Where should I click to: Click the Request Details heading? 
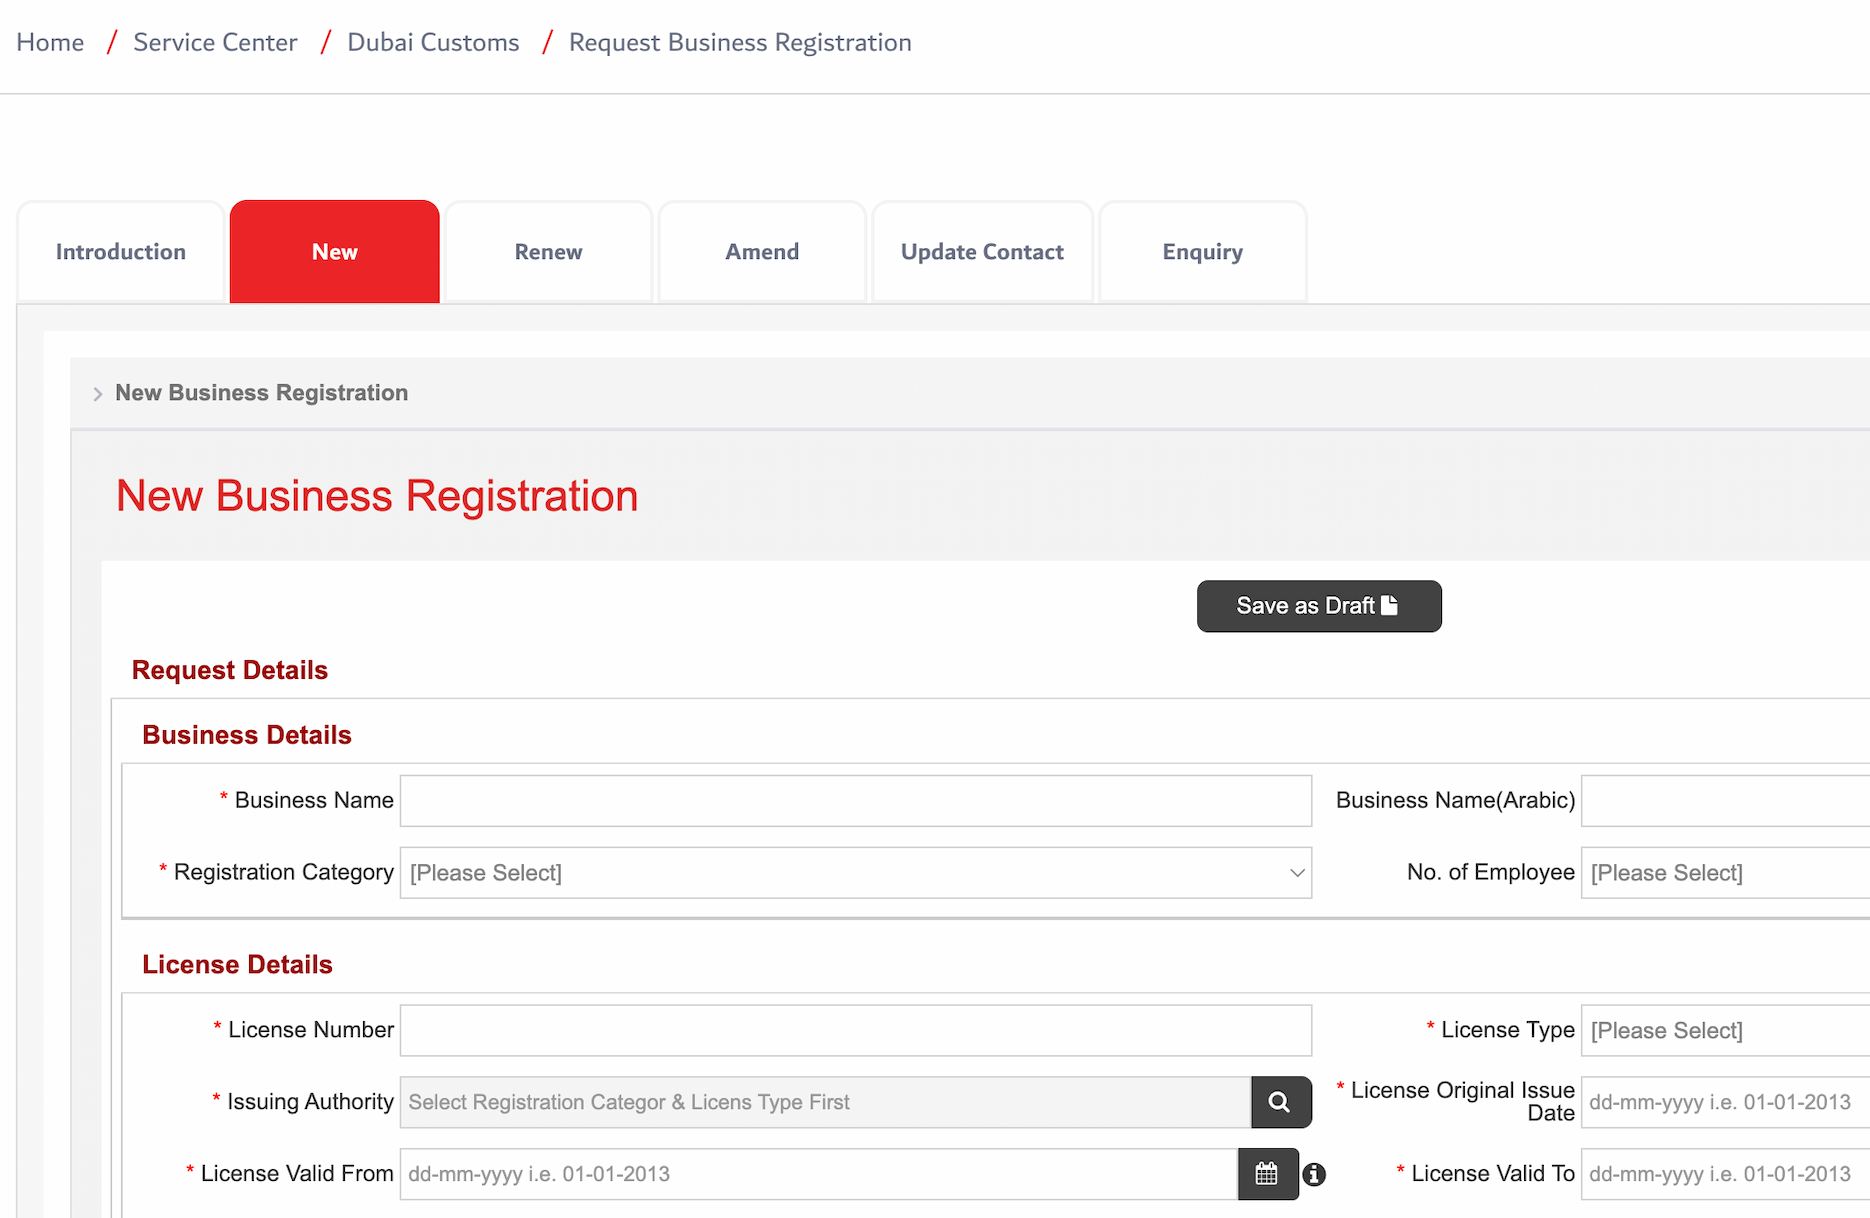230,670
